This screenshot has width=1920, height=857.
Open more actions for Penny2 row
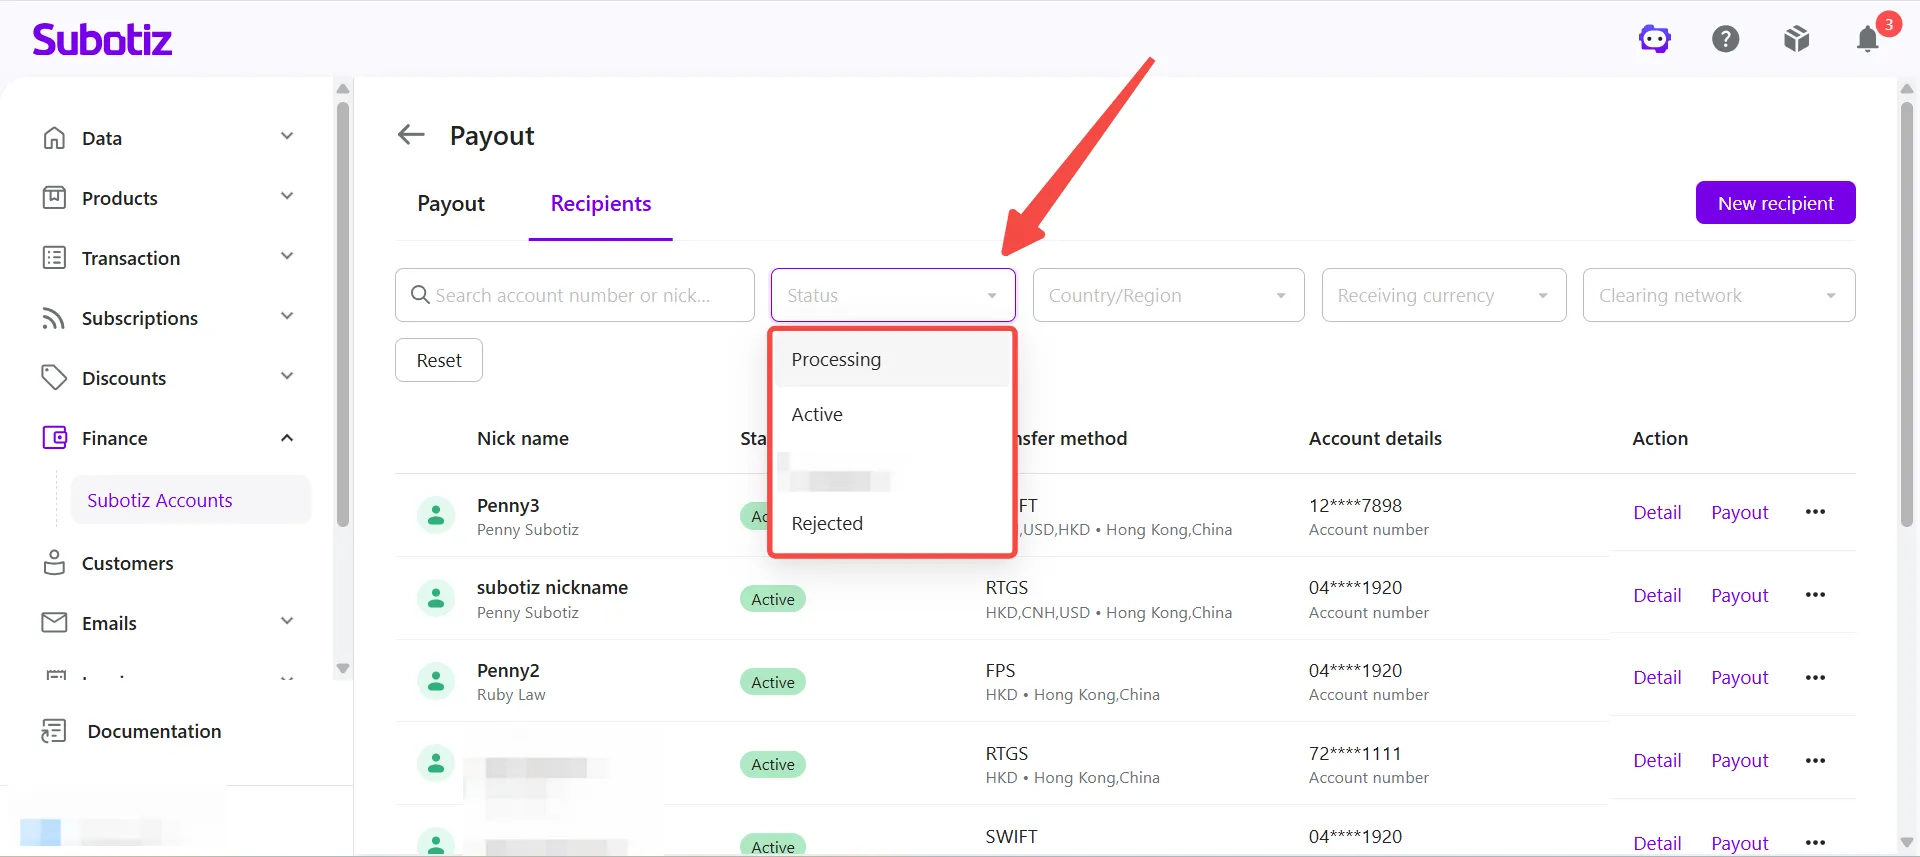coord(1816,678)
